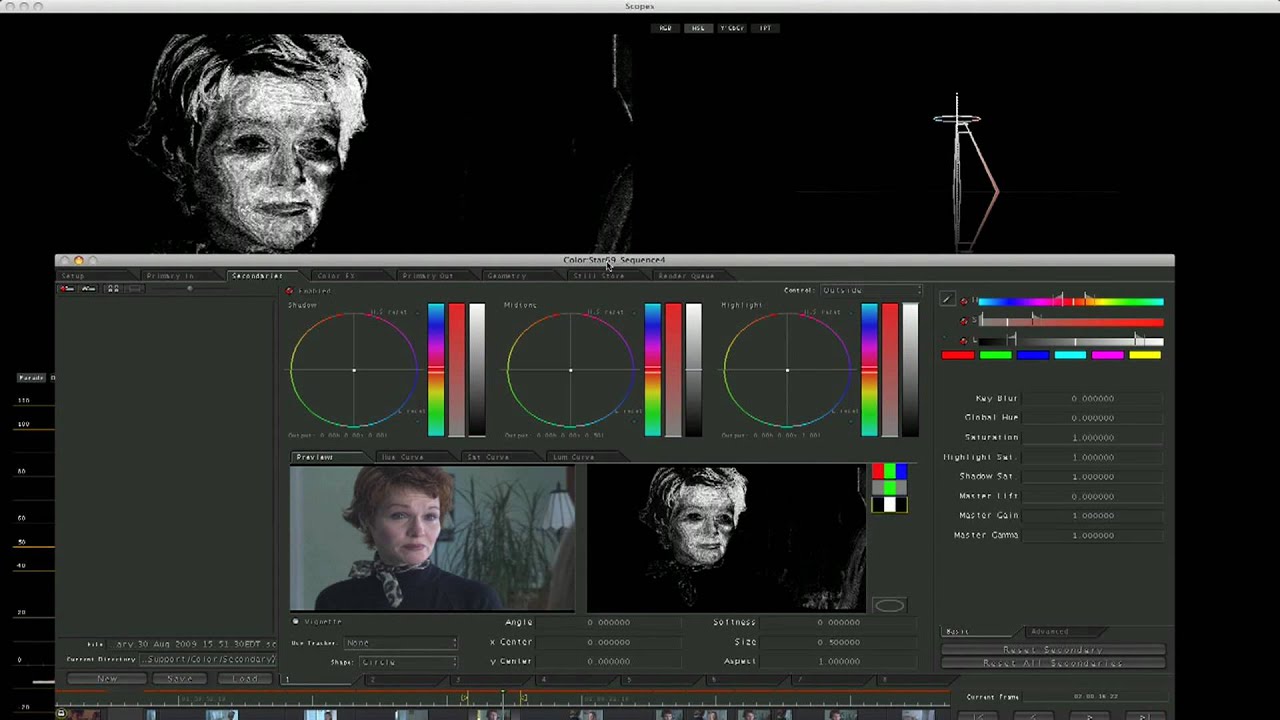
Task: Select the cyan color swatch
Action: pos(1070,355)
